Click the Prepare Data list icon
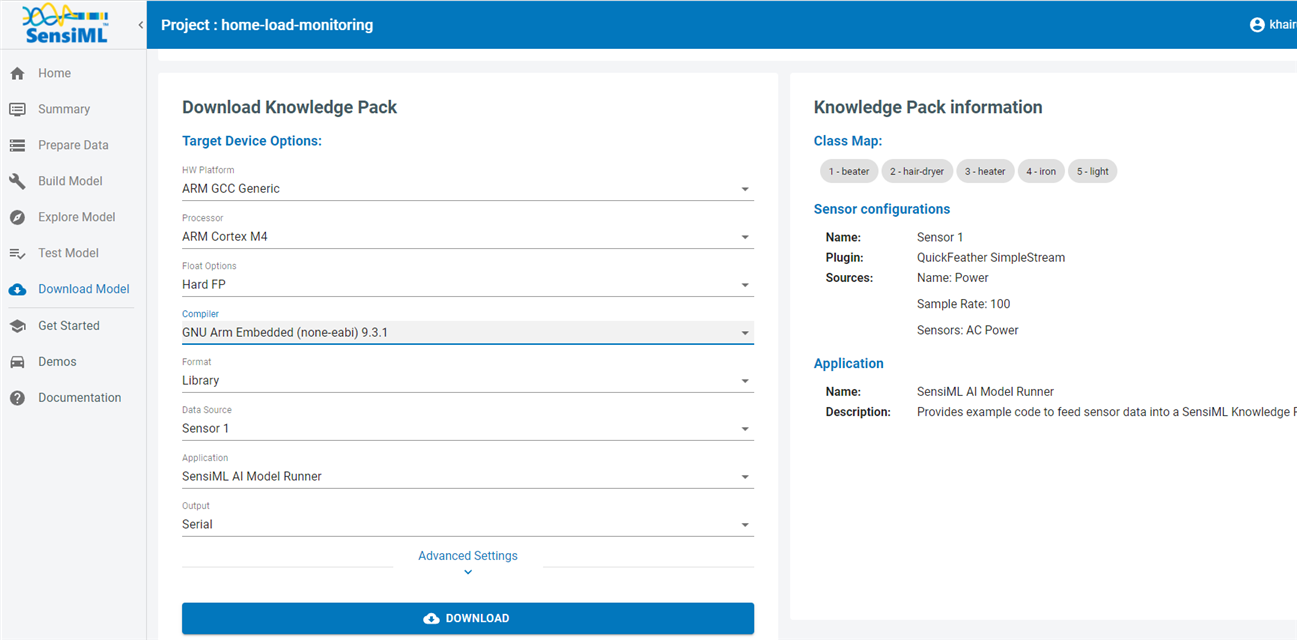The height and width of the screenshot is (640, 1297). coord(17,145)
